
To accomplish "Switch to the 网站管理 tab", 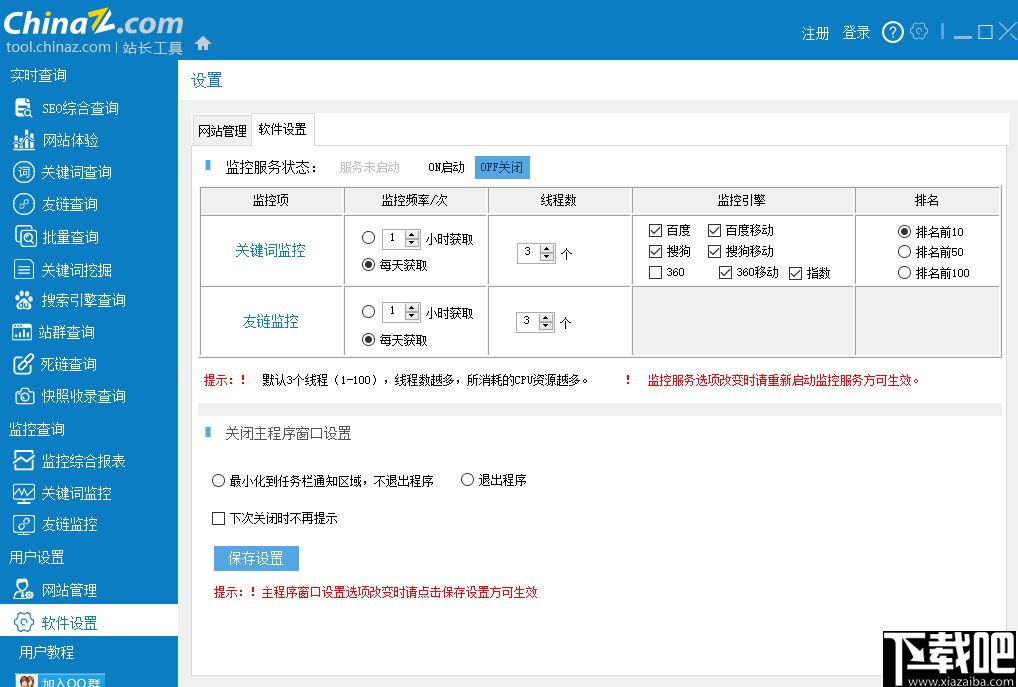I will coord(221,130).
